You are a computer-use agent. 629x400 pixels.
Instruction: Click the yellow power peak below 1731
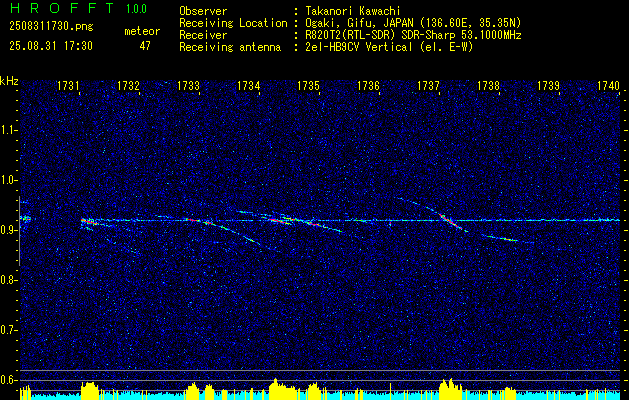[x=90, y=390]
